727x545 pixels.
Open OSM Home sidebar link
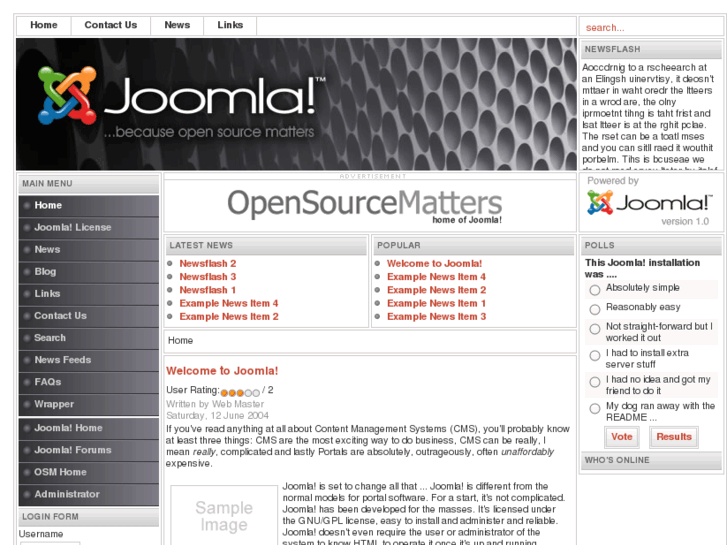(89, 472)
